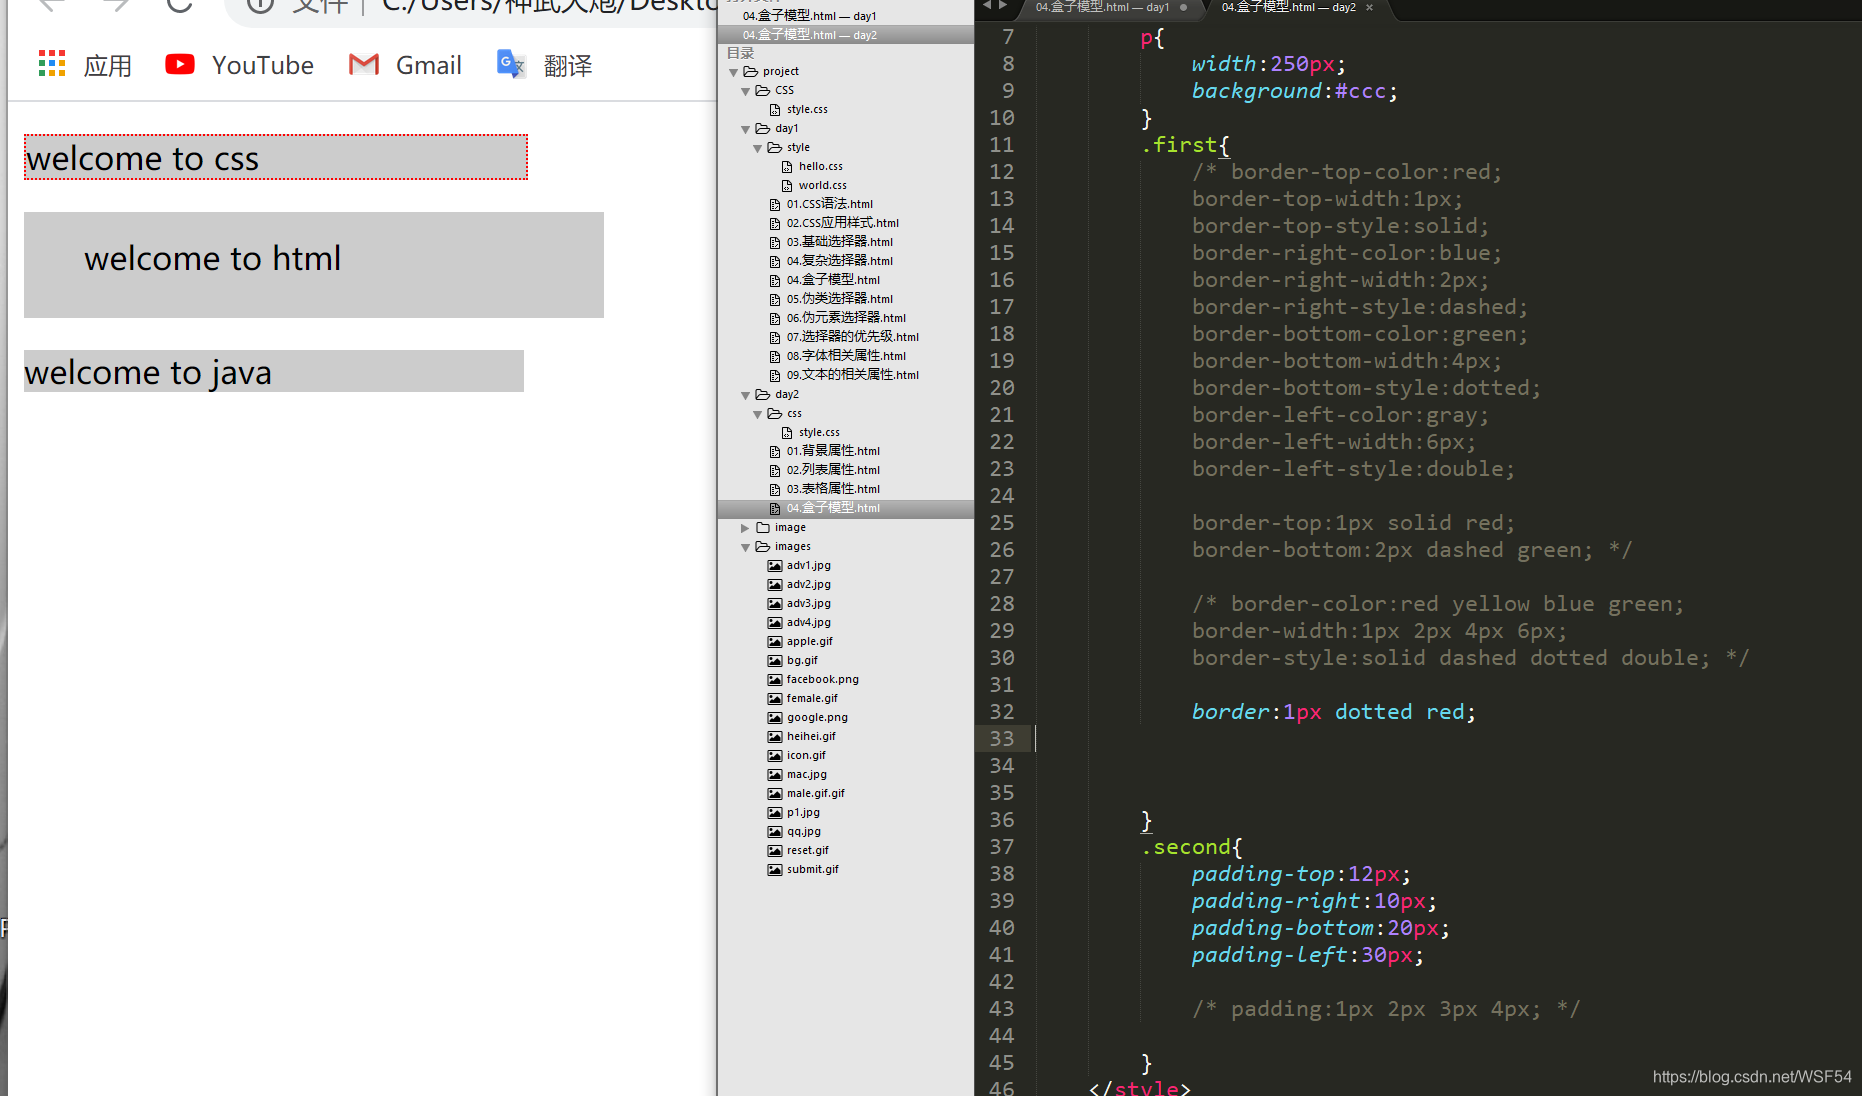Open 02.列表属性.html in day2
Viewport: 1862px width, 1096px height.
(x=833, y=470)
